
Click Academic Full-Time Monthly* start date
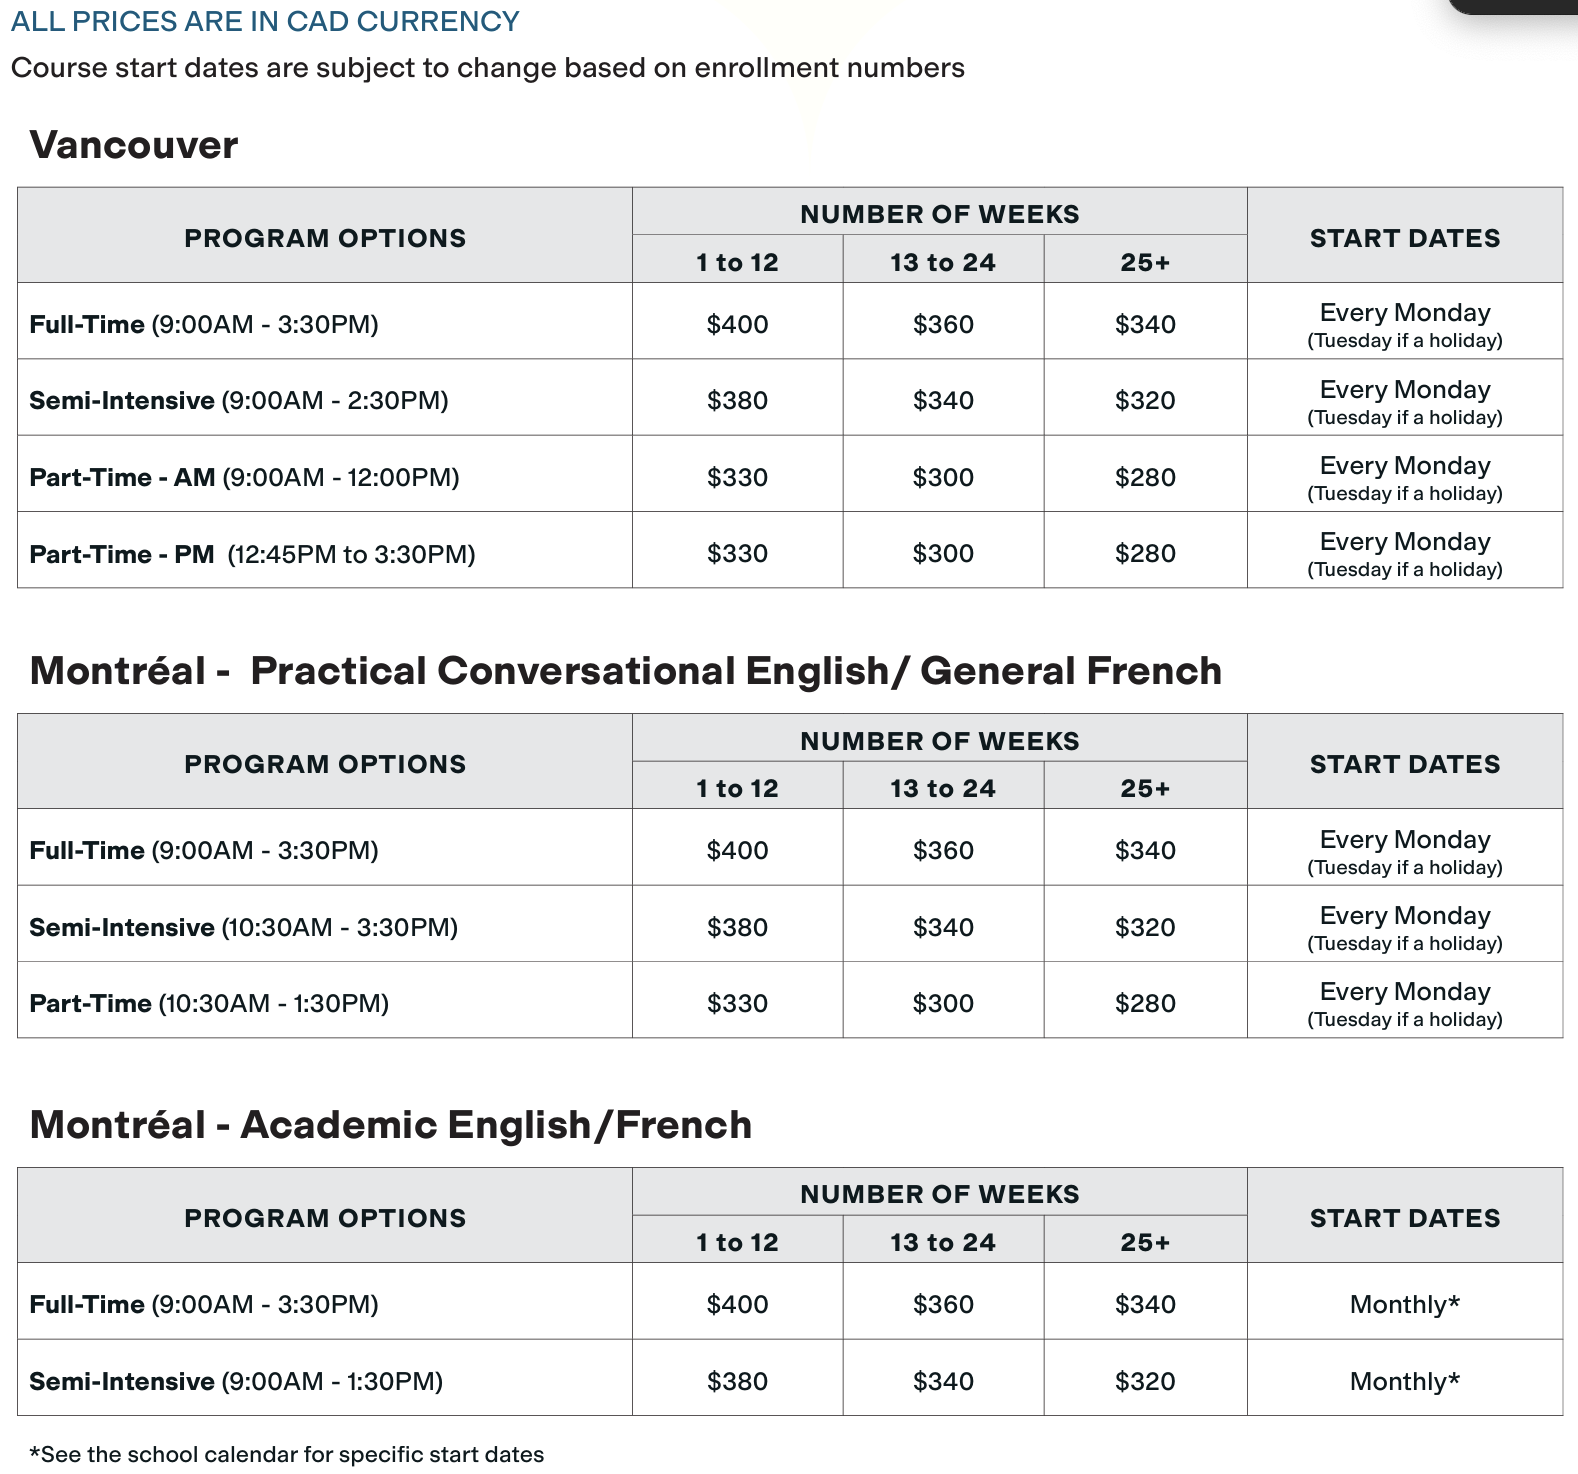[x=1404, y=1304]
